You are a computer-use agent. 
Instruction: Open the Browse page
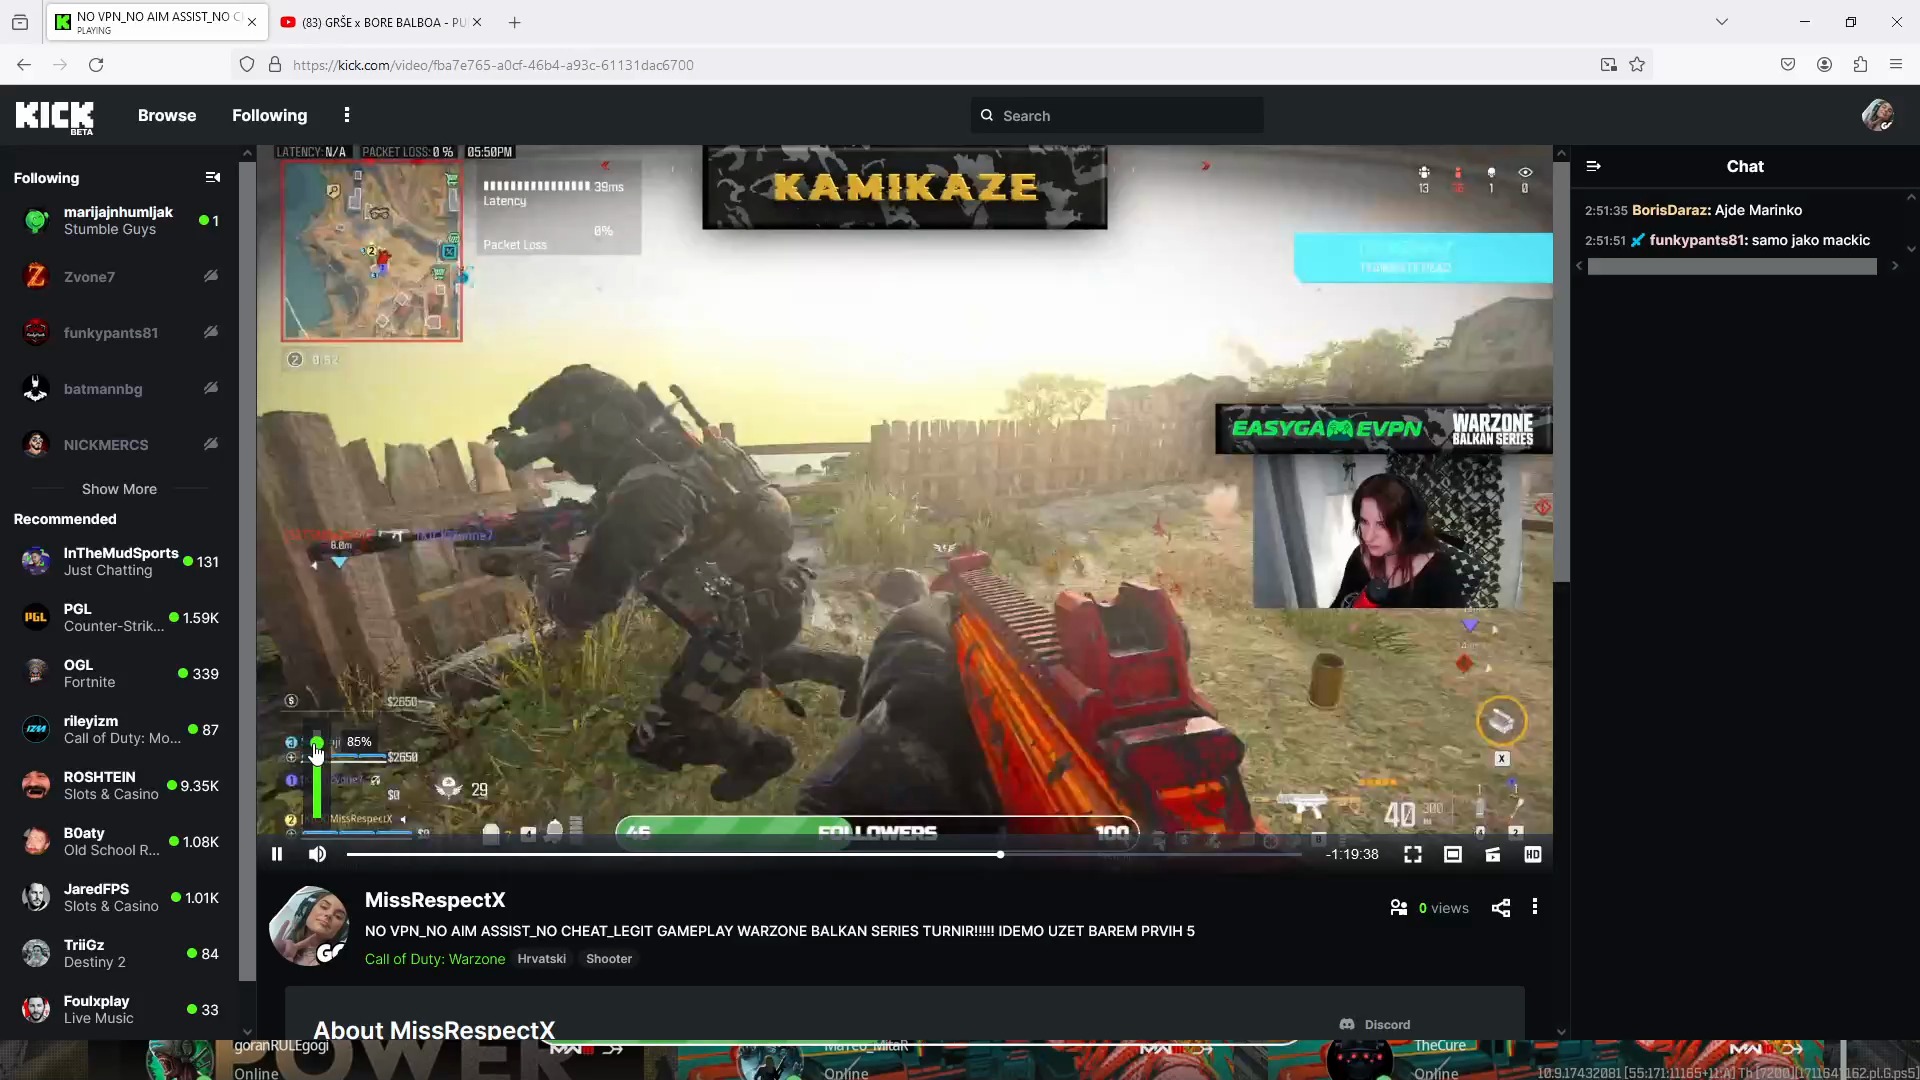(x=167, y=115)
